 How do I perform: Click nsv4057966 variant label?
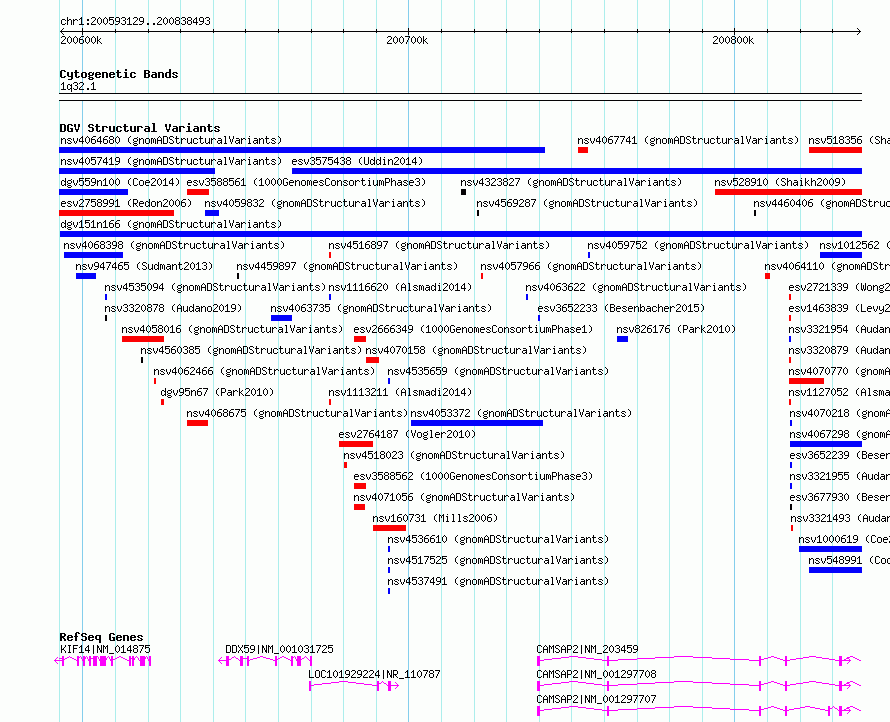pyautogui.click(x=591, y=266)
